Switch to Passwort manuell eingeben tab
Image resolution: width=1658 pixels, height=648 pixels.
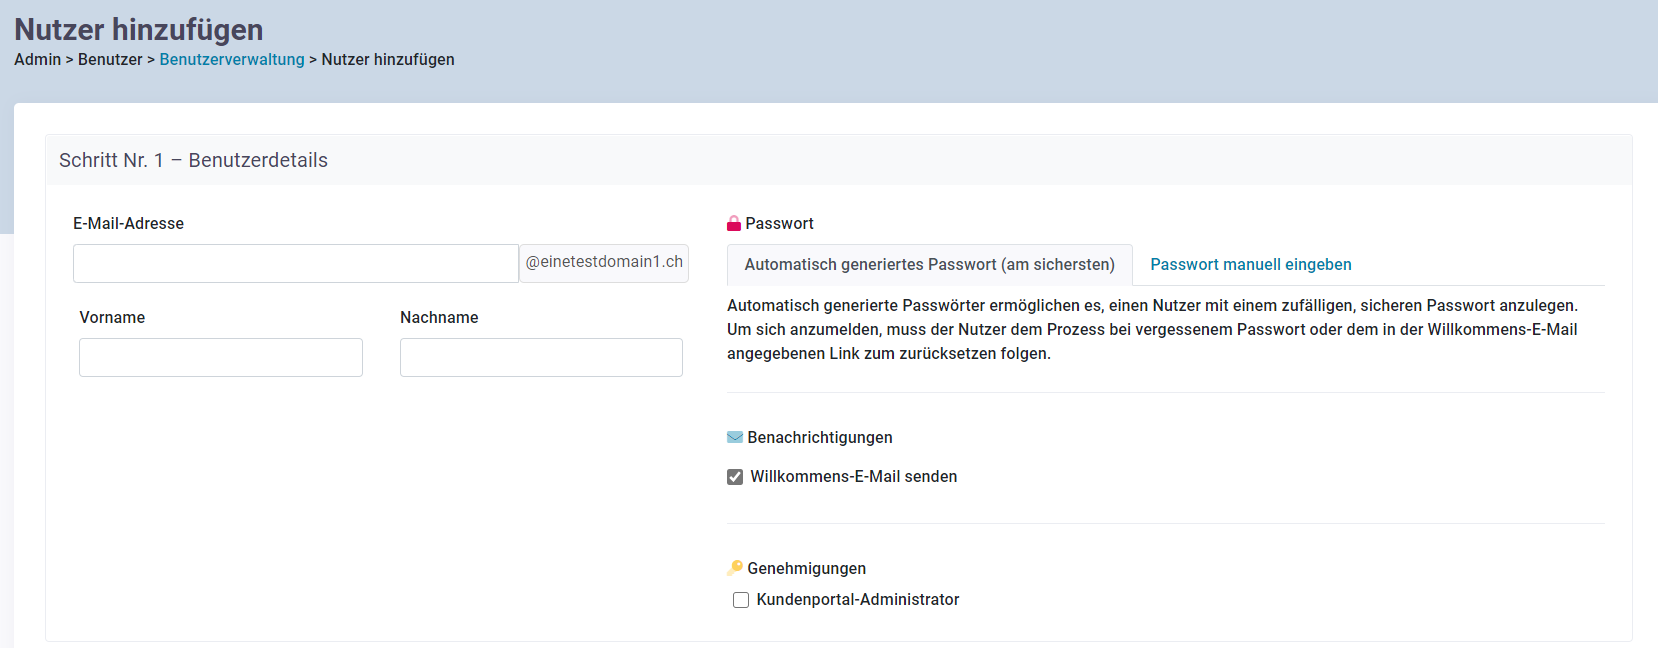pyautogui.click(x=1251, y=265)
